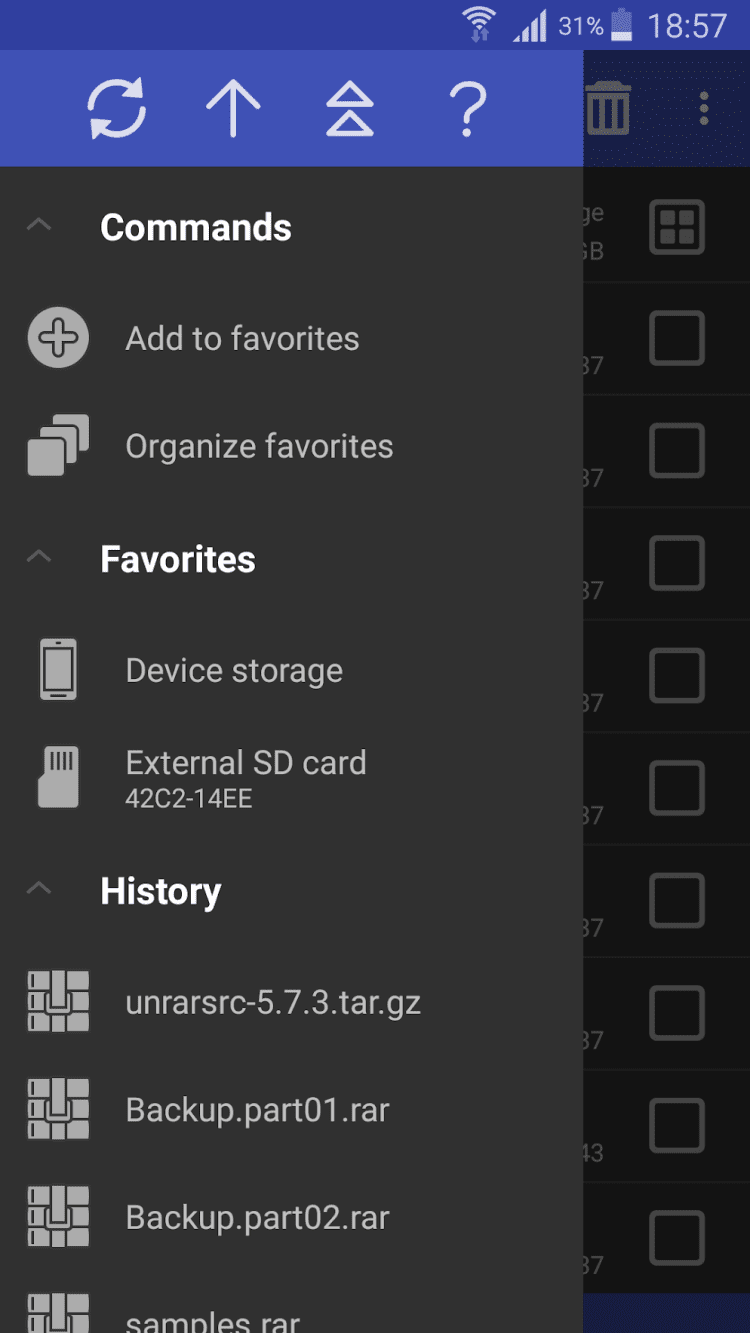Tap the select-all grid icon at top of the list
The height and width of the screenshot is (1333, 750).
(677, 227)
